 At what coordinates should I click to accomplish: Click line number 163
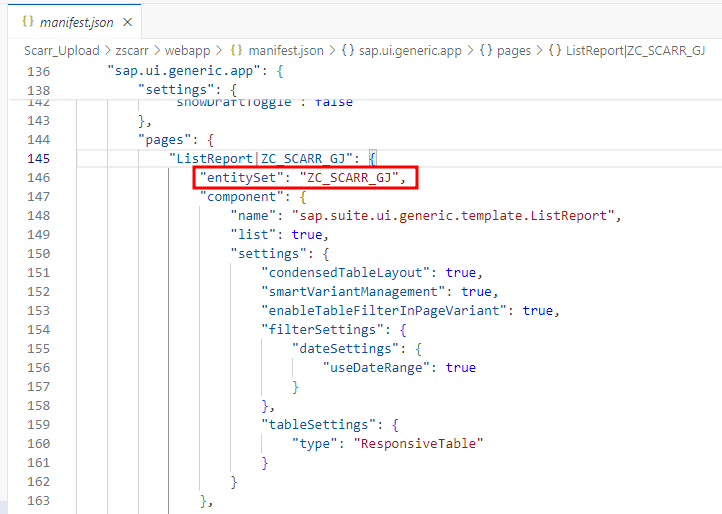click(38, 500)
